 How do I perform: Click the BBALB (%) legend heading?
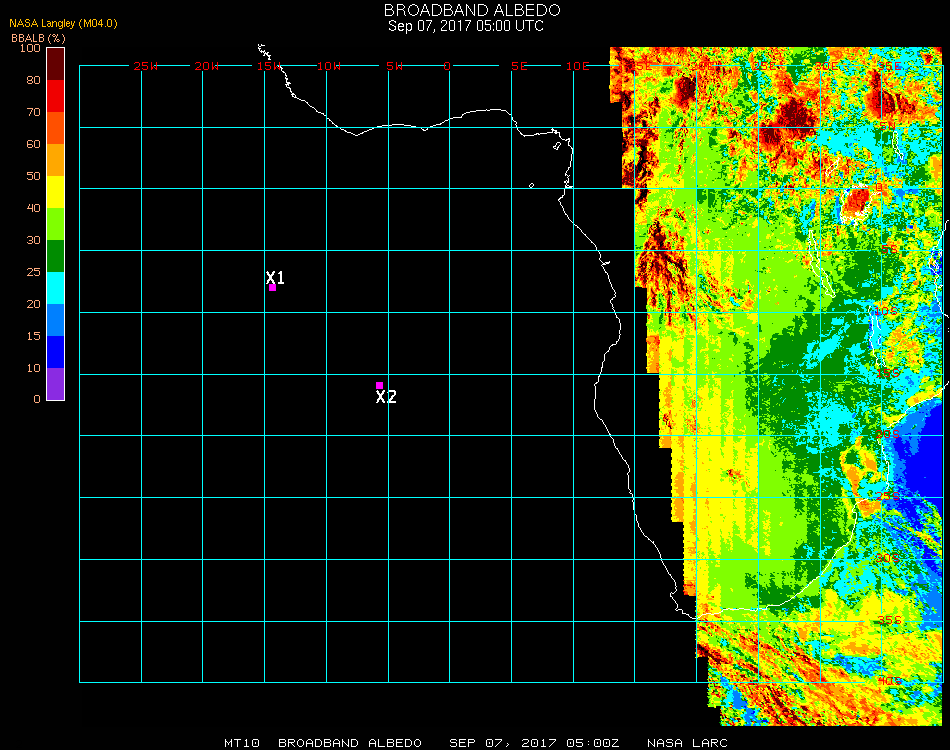[x=38, y=37]
